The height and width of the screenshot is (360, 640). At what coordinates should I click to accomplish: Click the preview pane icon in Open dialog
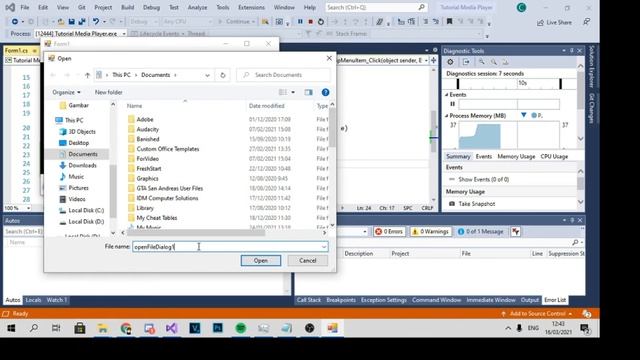pyautogui.click(x=309, y=92)
